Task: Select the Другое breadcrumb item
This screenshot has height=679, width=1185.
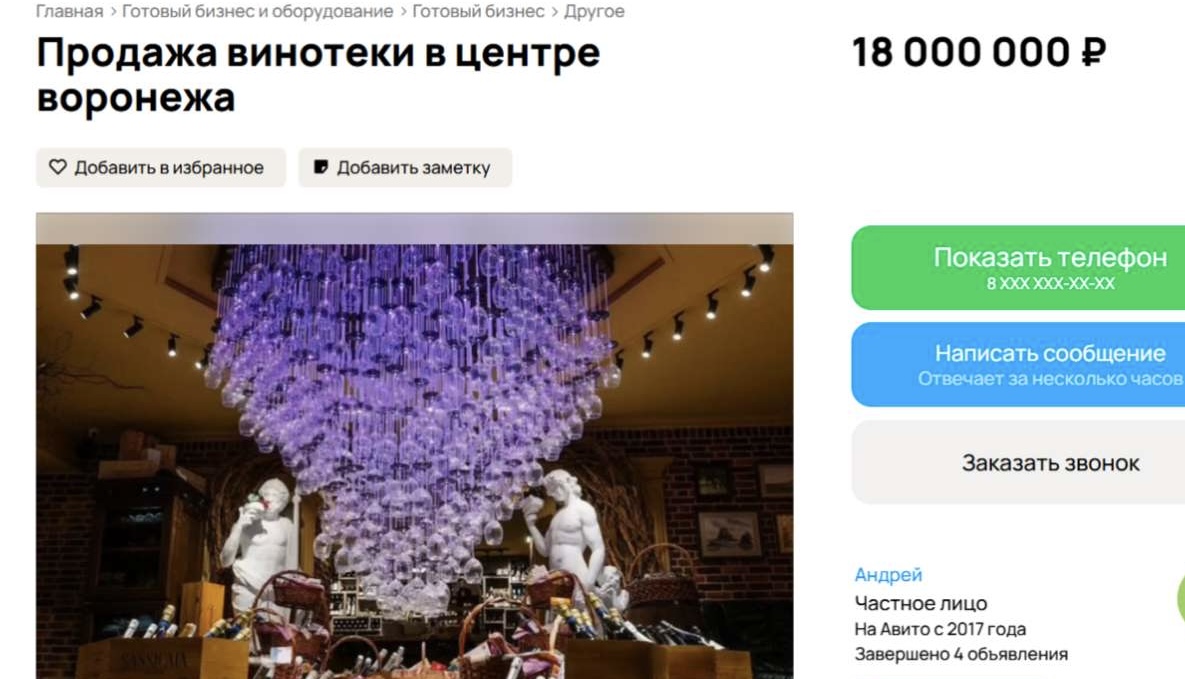Action: click(x=594, y=11)
